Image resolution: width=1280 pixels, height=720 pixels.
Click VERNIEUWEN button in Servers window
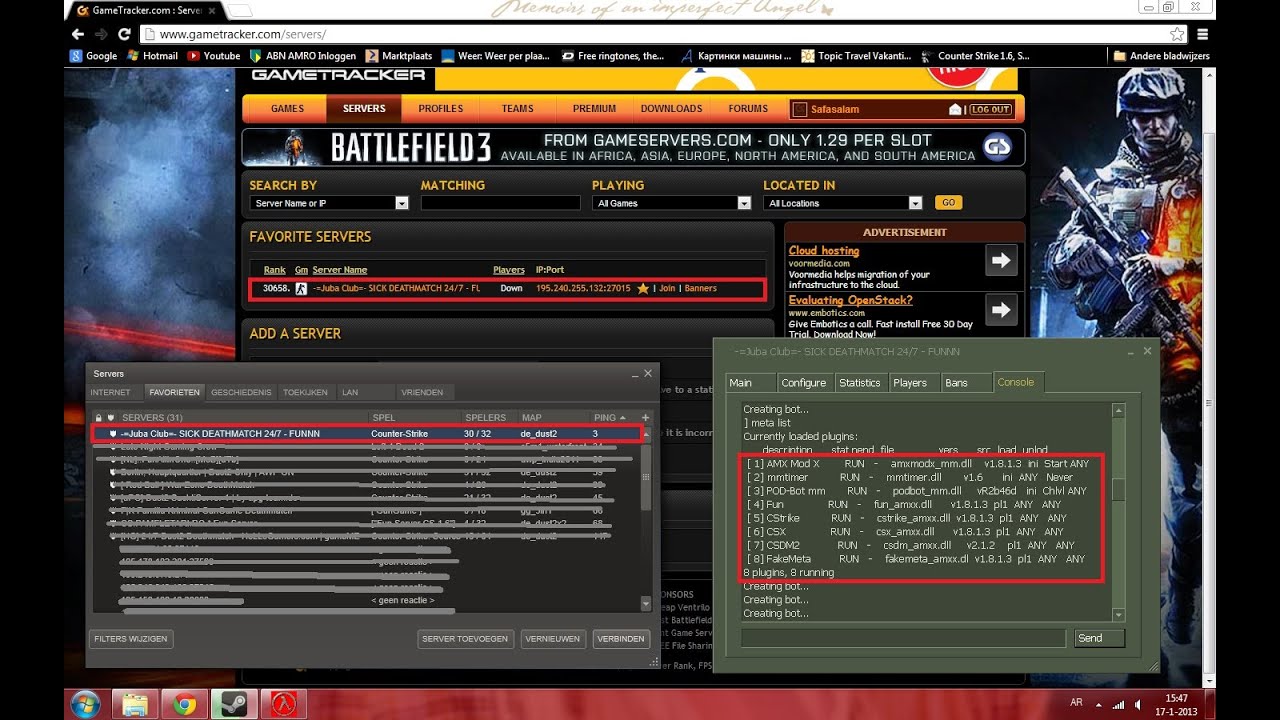(x=553, y=638)
